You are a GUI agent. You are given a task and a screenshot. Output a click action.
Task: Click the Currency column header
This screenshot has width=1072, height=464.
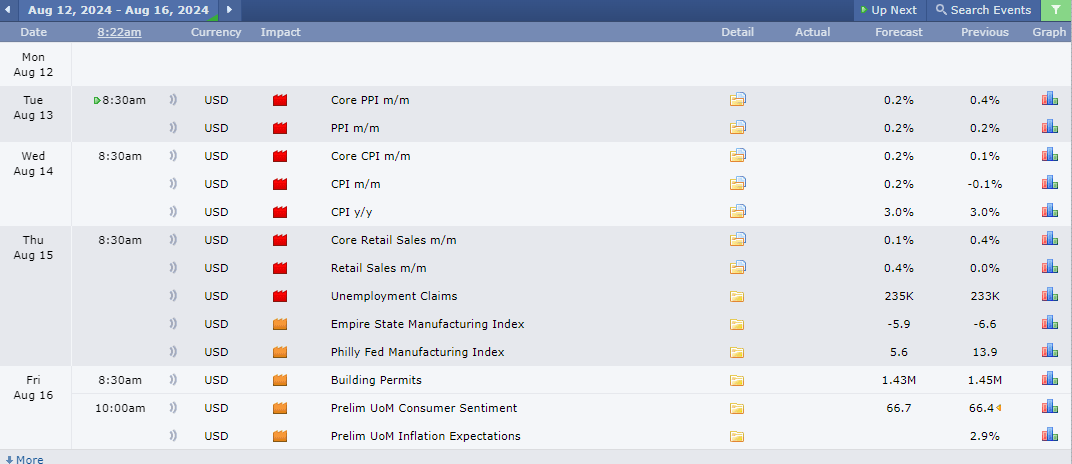pyautogui.click(x=216, y=32)
